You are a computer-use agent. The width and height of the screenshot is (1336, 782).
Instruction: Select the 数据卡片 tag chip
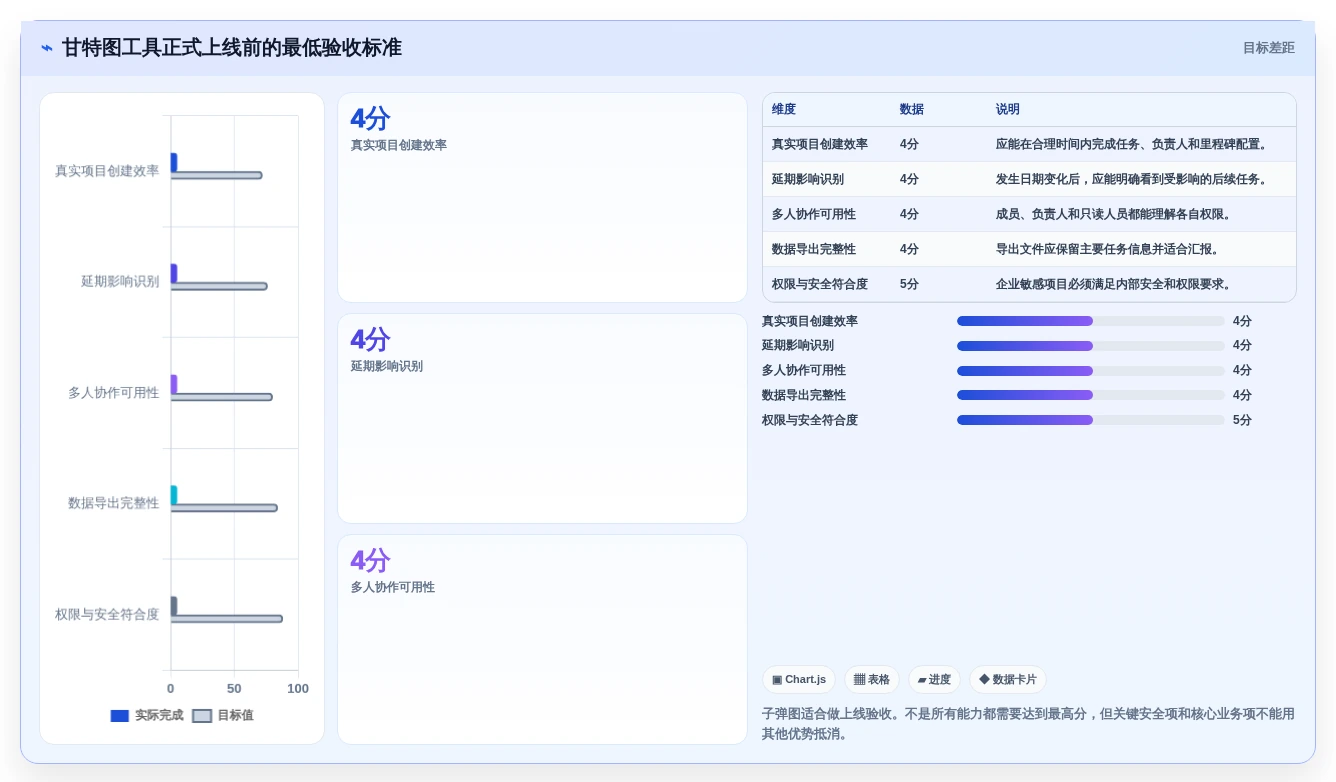coord(1007,680)
